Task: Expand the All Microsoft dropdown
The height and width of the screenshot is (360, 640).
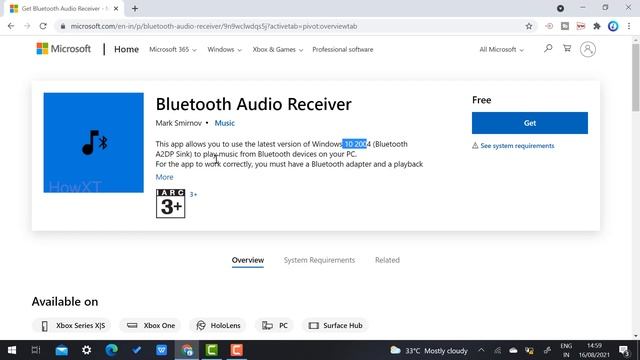Action: coord(501,49)
